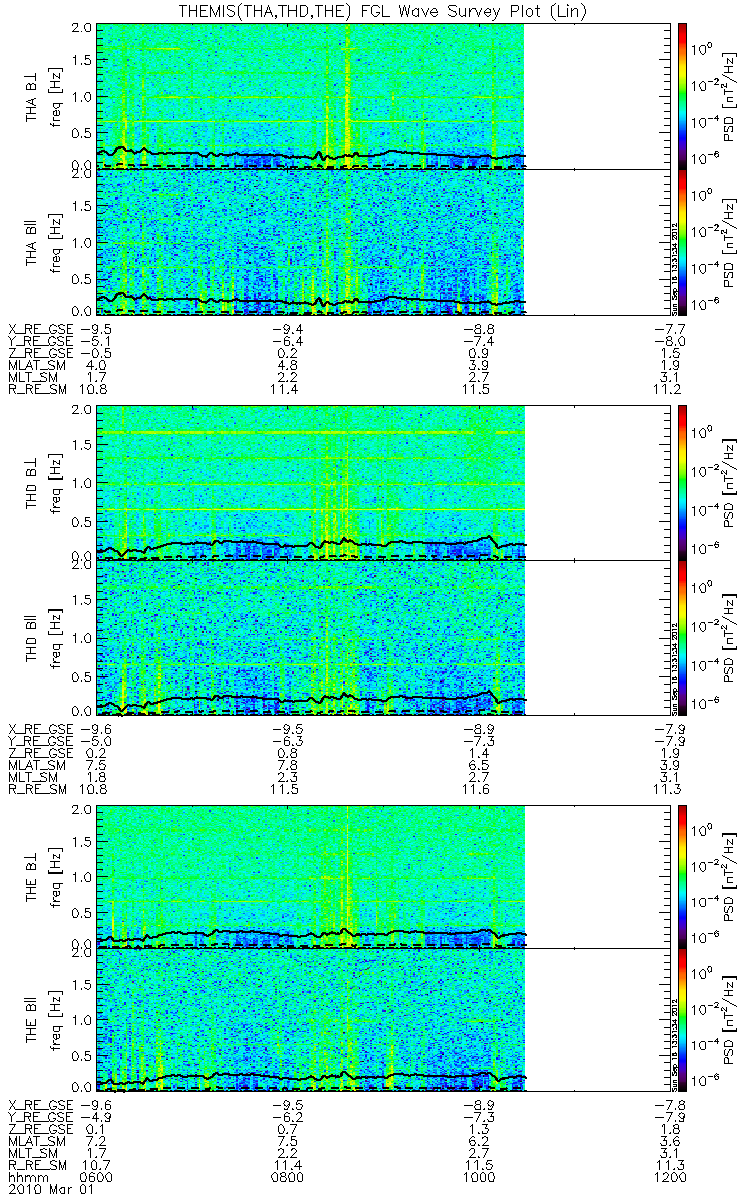Click the 'MLT_SM' row label under THD panels
The image size is (750, 1200).
pyautogui.click(x=33, y=776)
